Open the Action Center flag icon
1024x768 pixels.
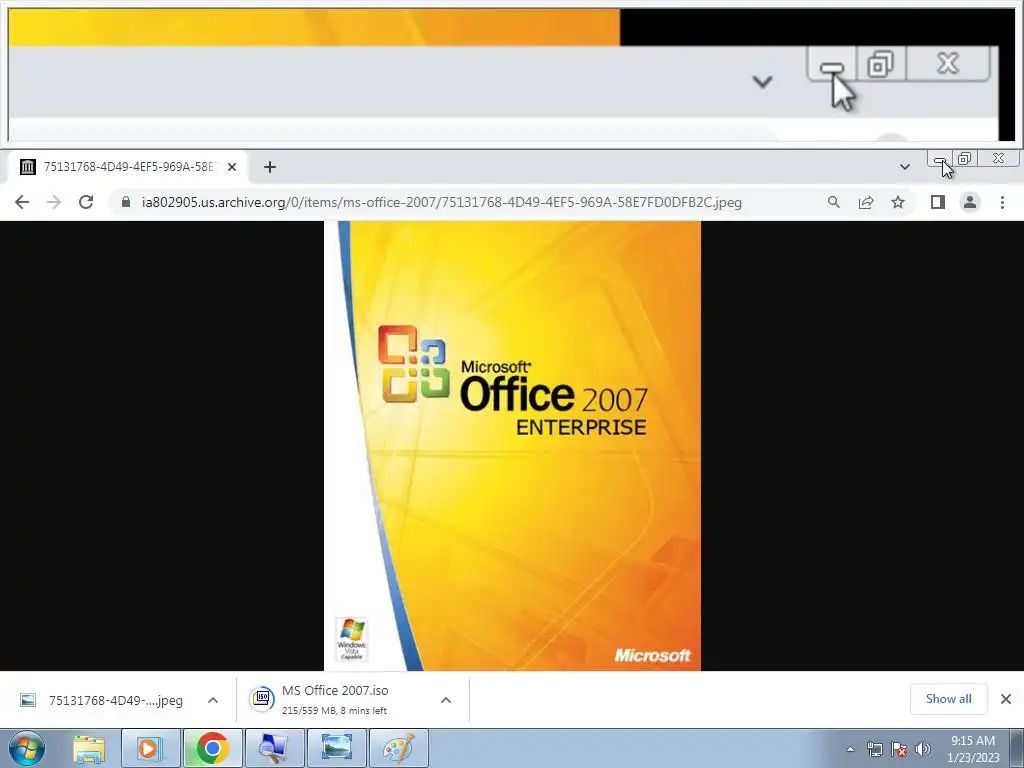(899, 749)
